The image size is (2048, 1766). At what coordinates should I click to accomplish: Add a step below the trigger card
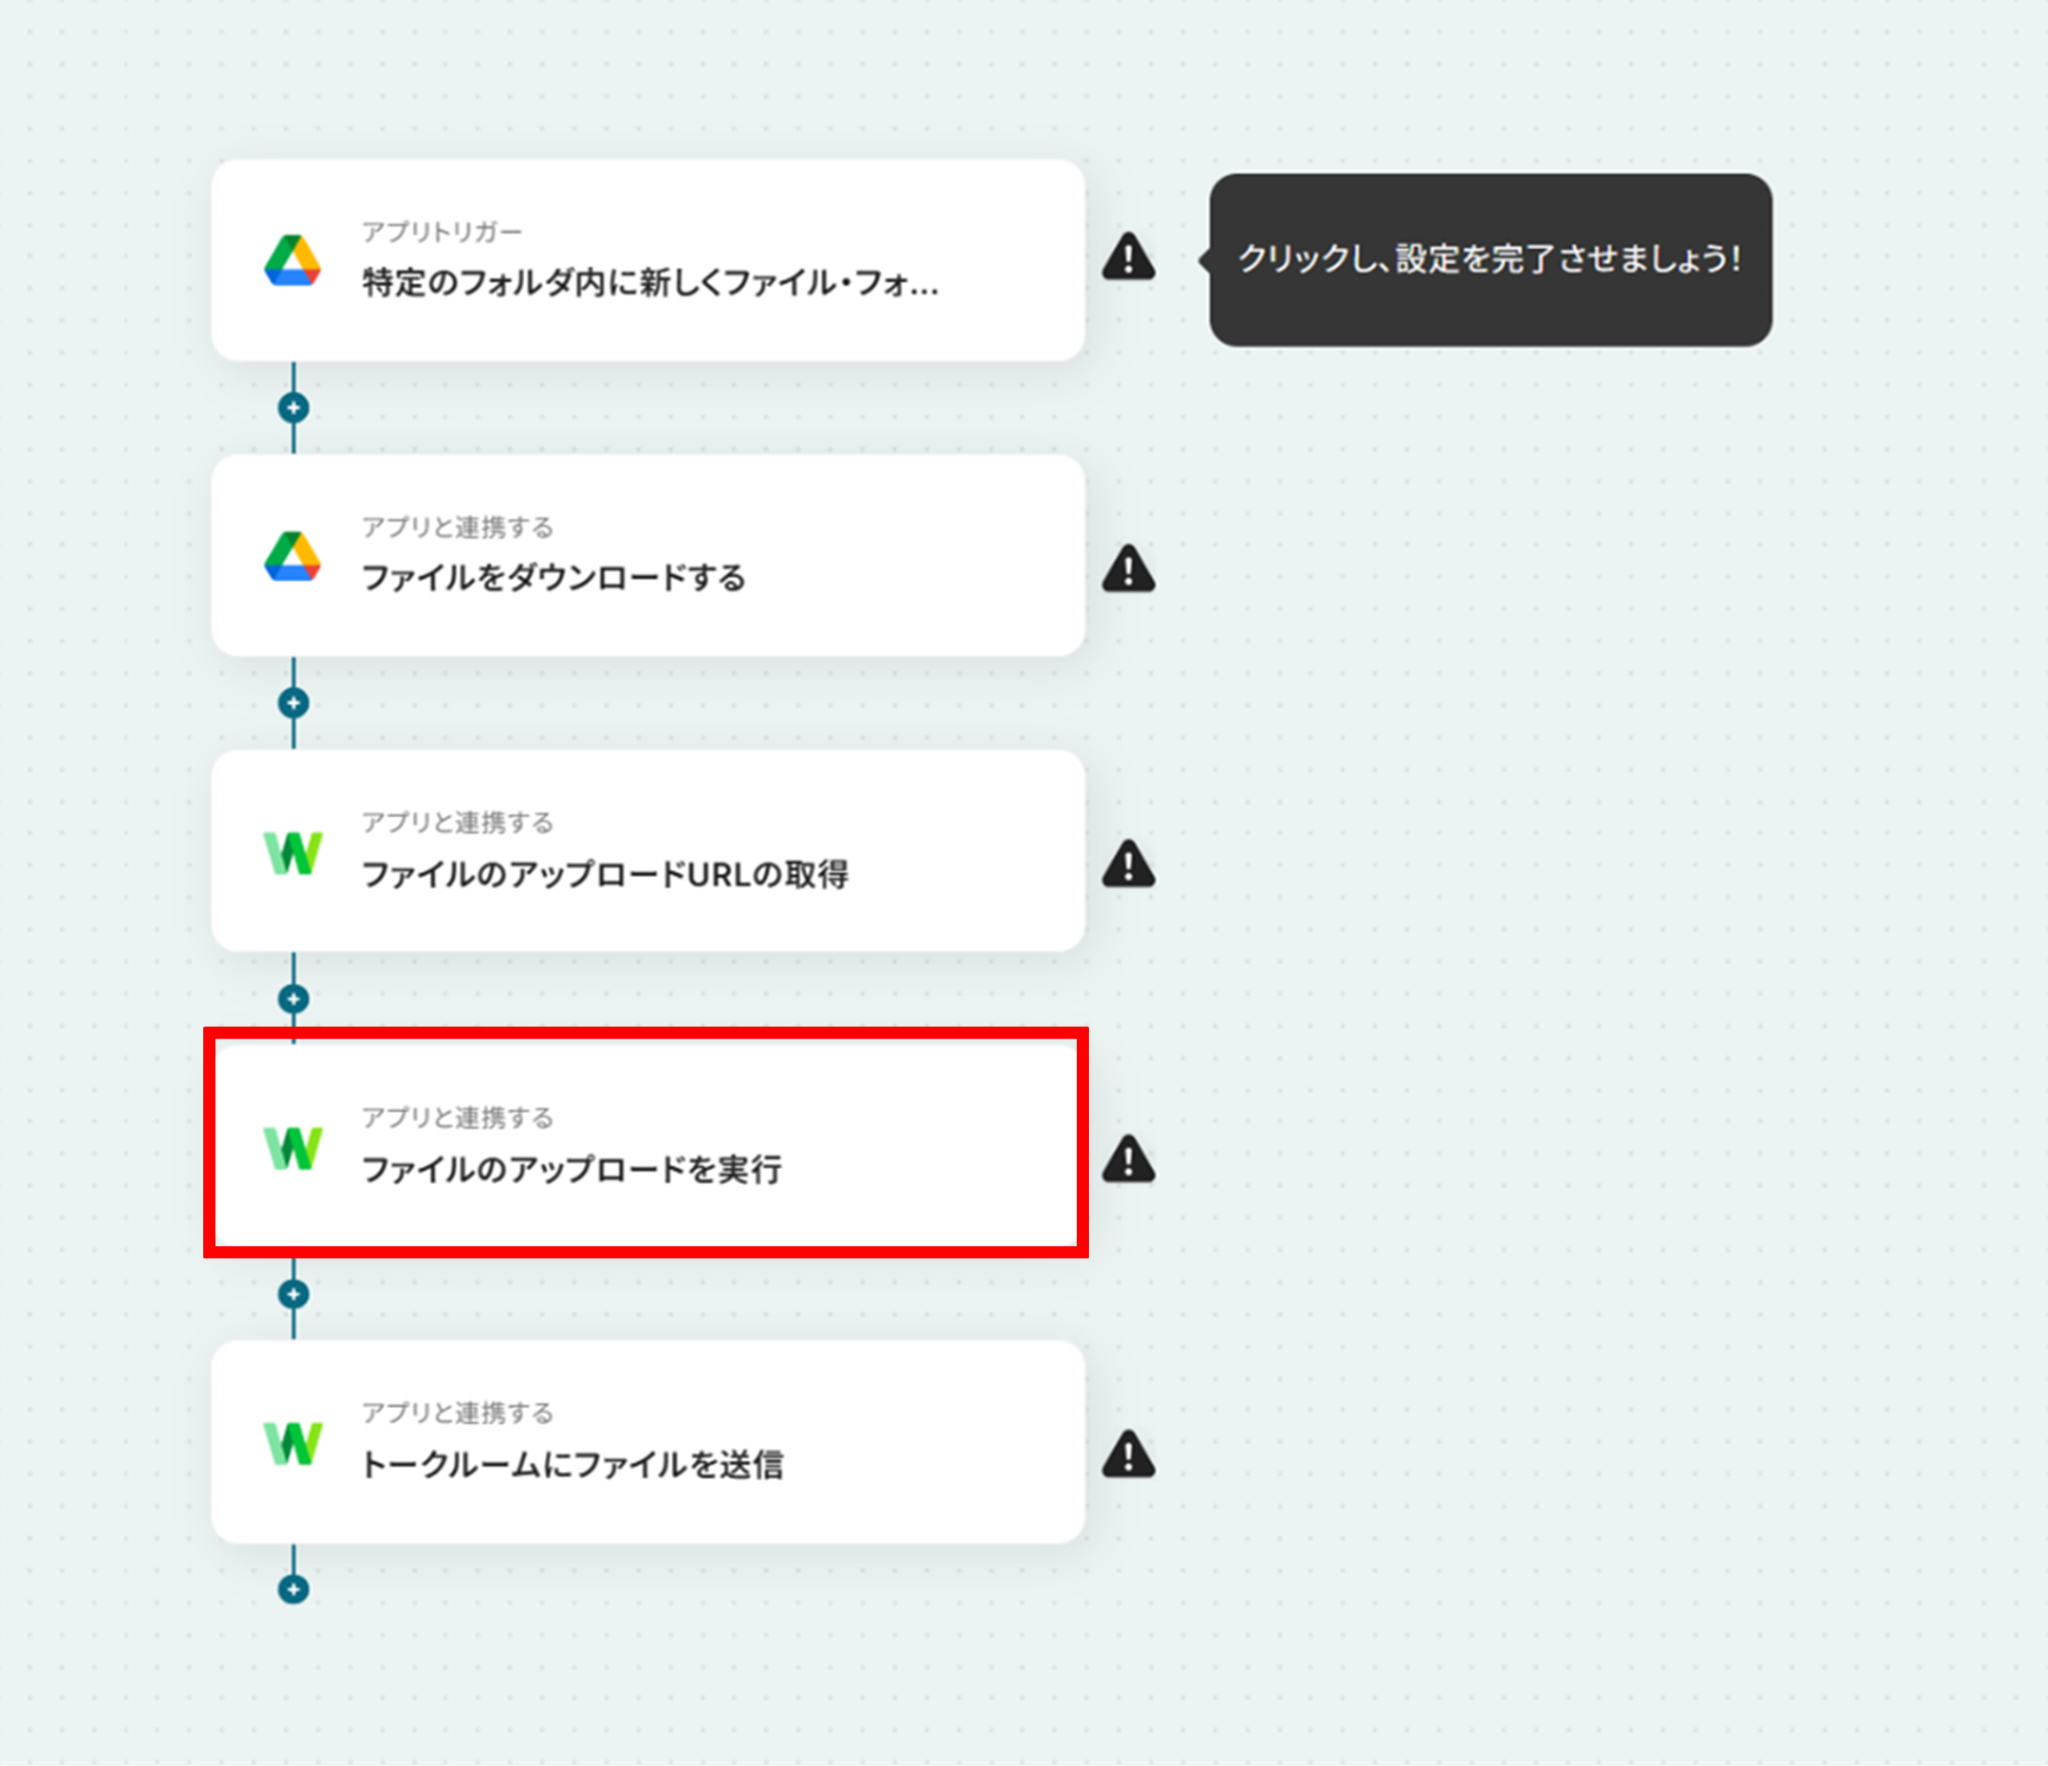point(293,408)
